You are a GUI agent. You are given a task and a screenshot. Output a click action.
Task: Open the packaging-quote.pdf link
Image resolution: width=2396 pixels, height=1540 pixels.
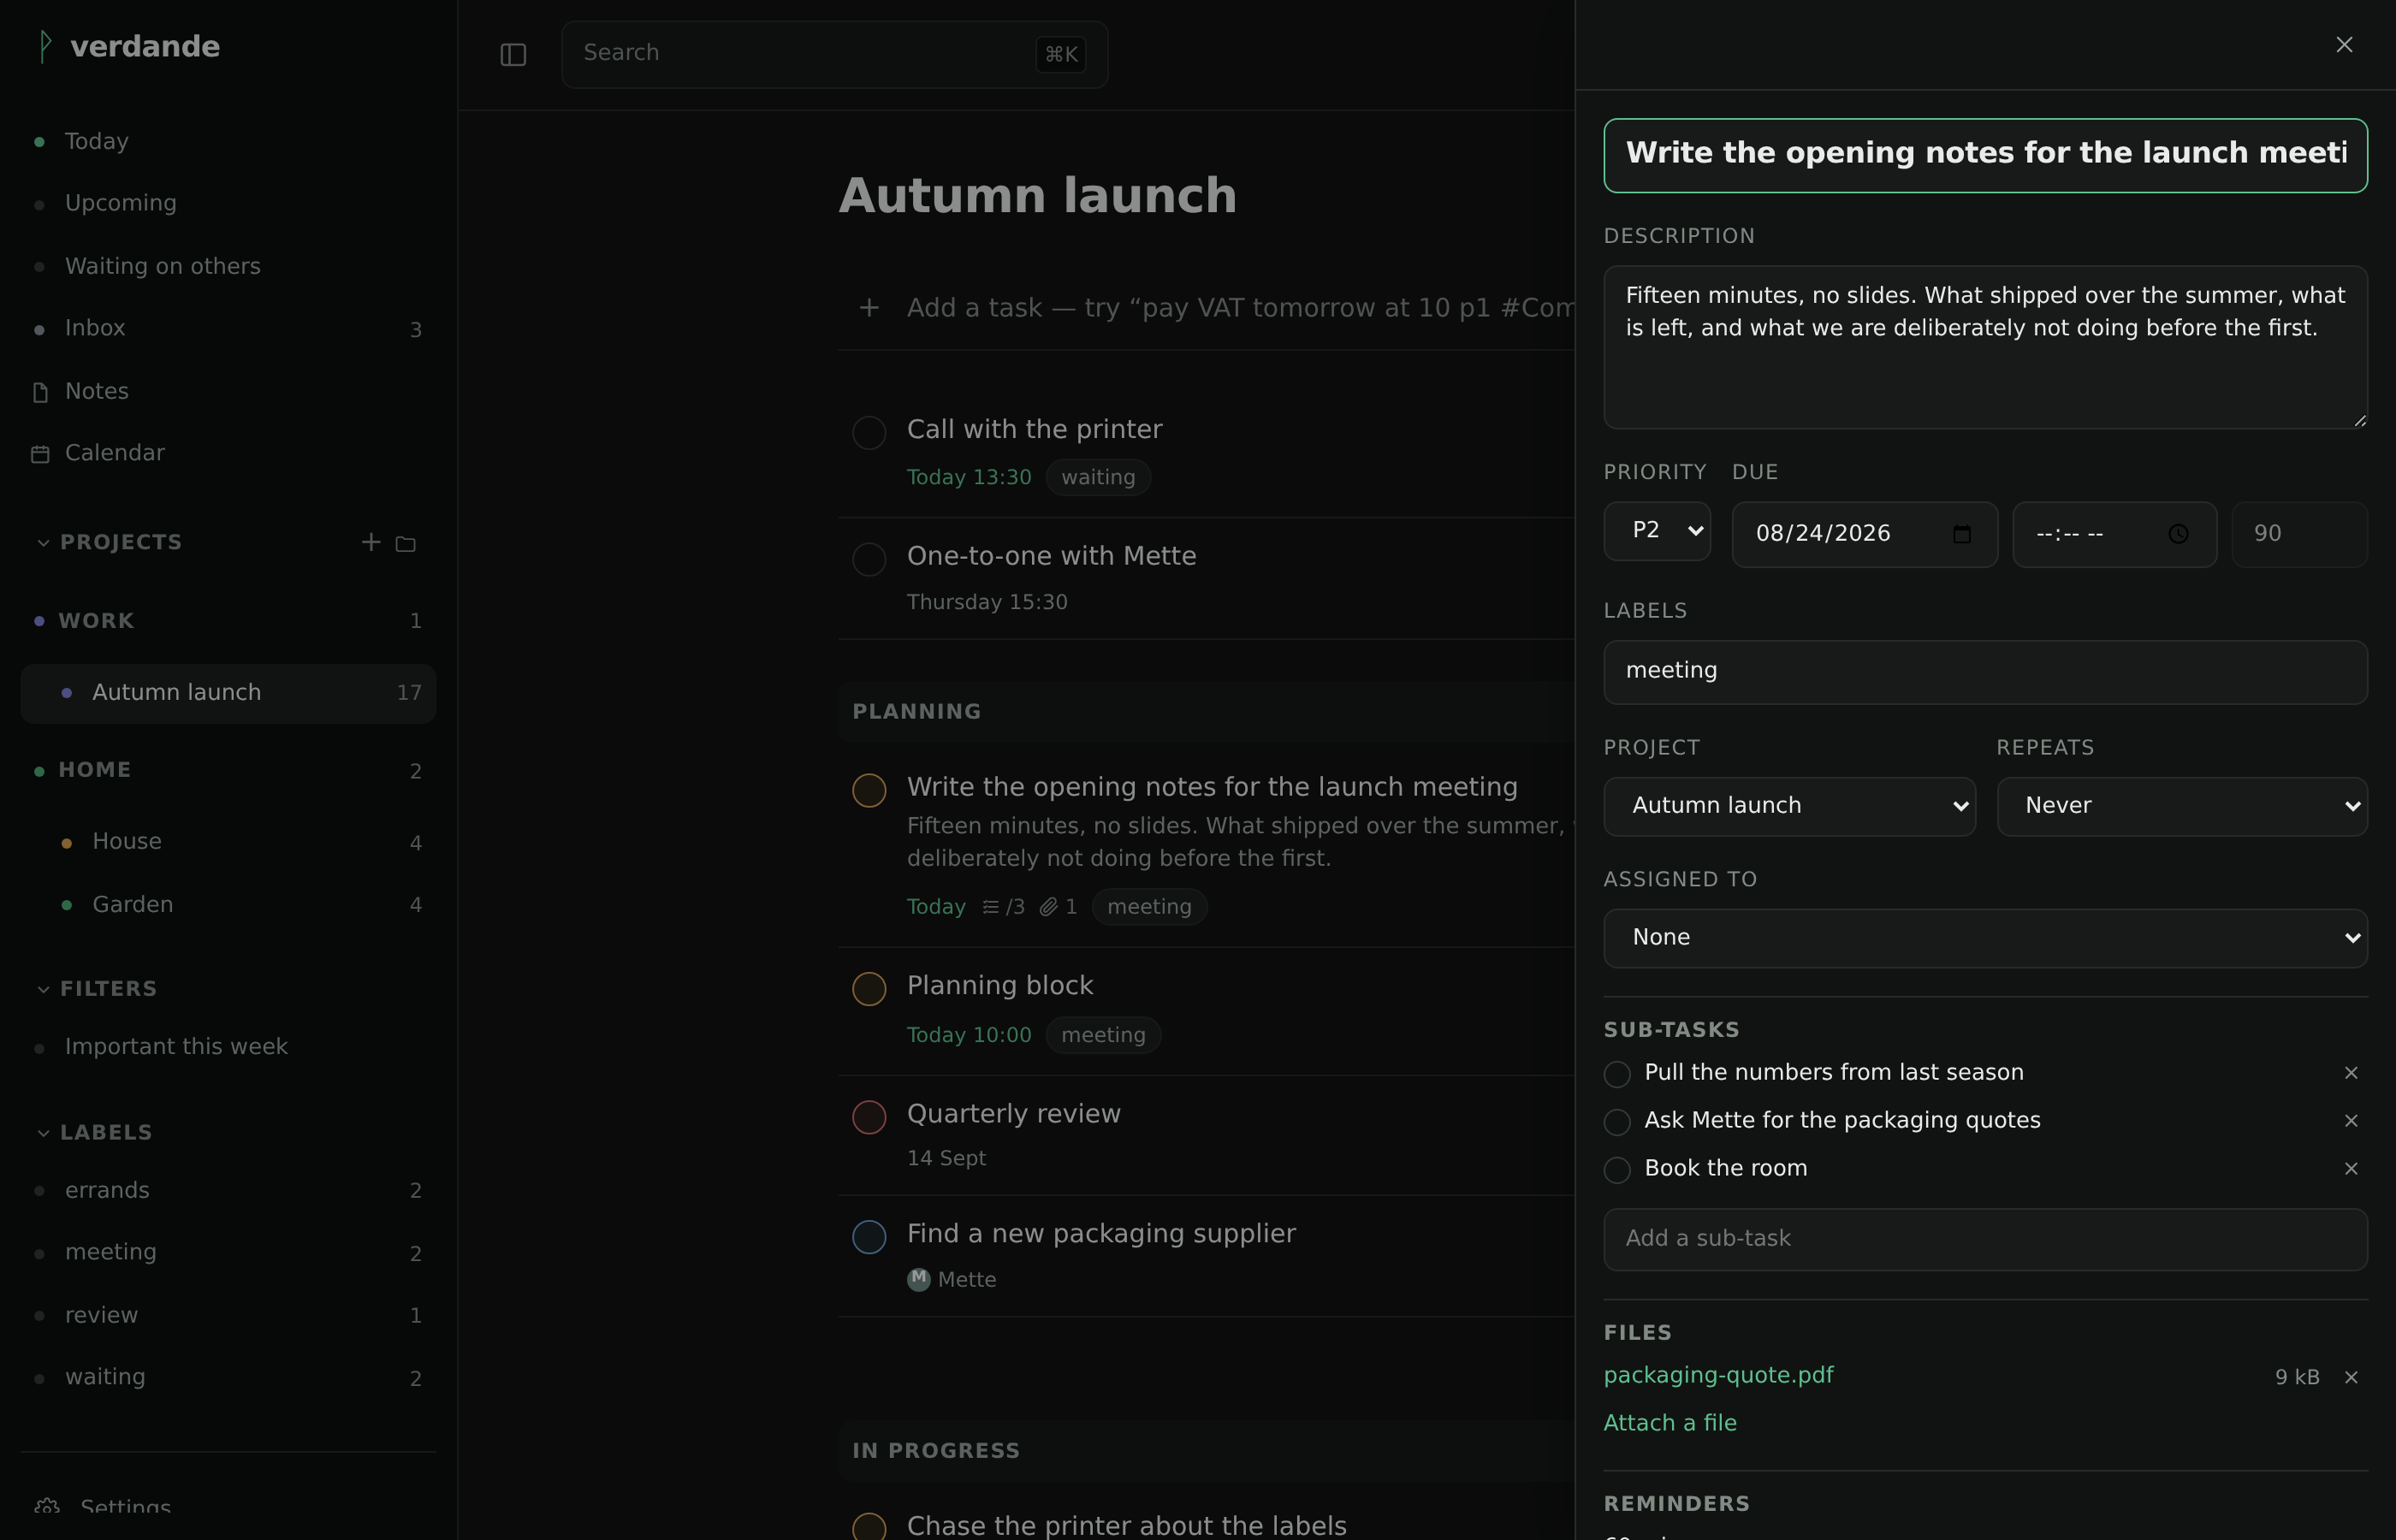(1718, 1375)
